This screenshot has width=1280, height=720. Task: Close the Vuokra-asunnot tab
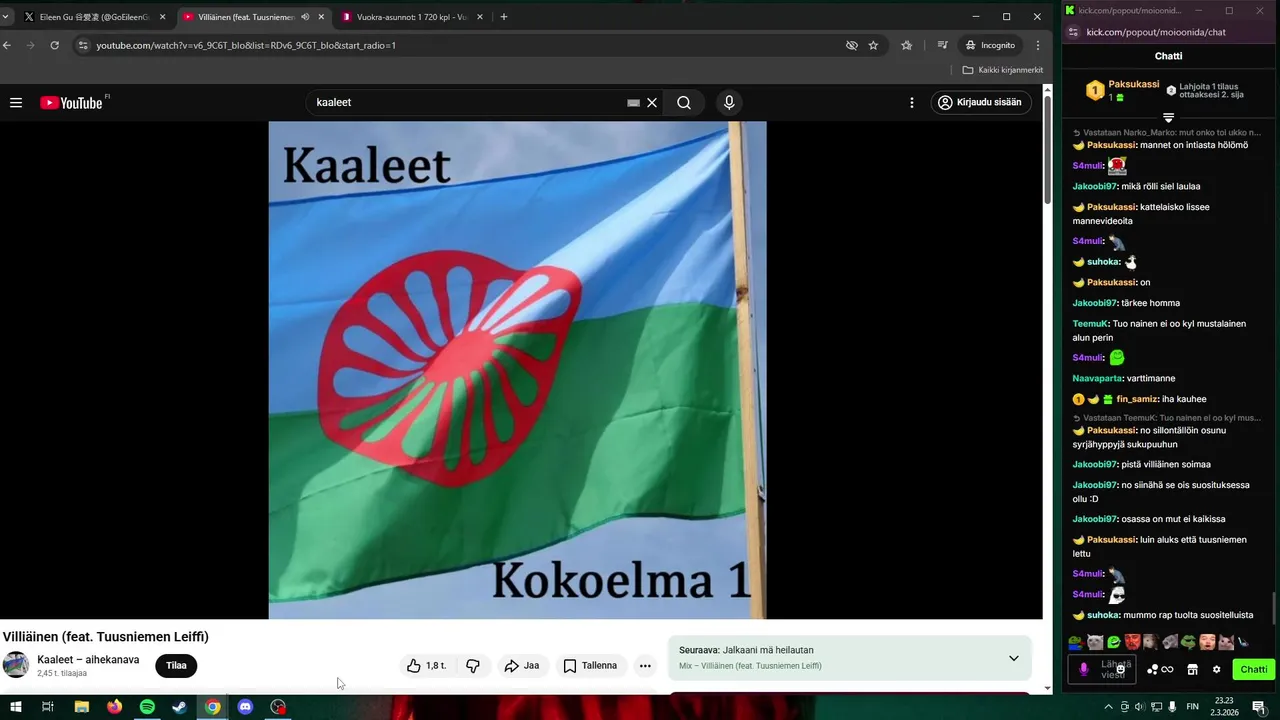[x=479, y=17]
